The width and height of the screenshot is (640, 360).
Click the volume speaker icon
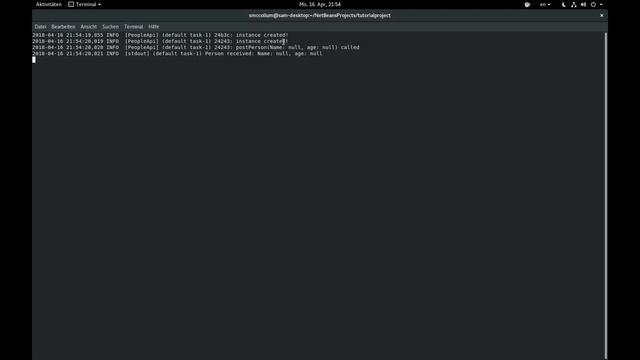[583, 4]
